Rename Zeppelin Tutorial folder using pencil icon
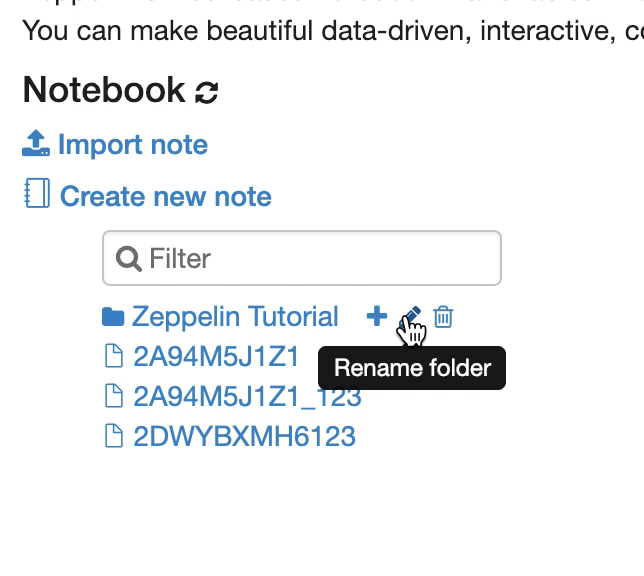 tap(410, 317)
